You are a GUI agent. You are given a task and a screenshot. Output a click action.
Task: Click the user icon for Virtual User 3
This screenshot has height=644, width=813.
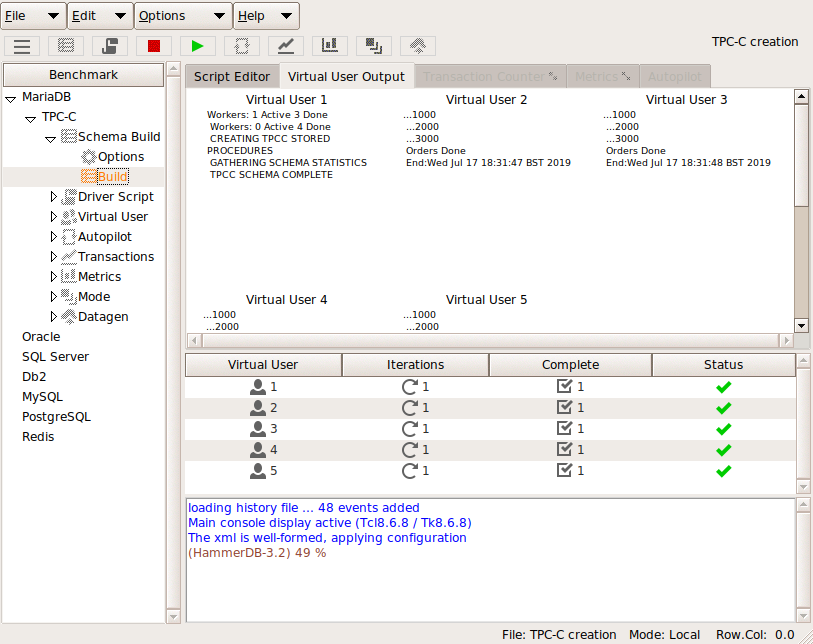coord(258,429)
